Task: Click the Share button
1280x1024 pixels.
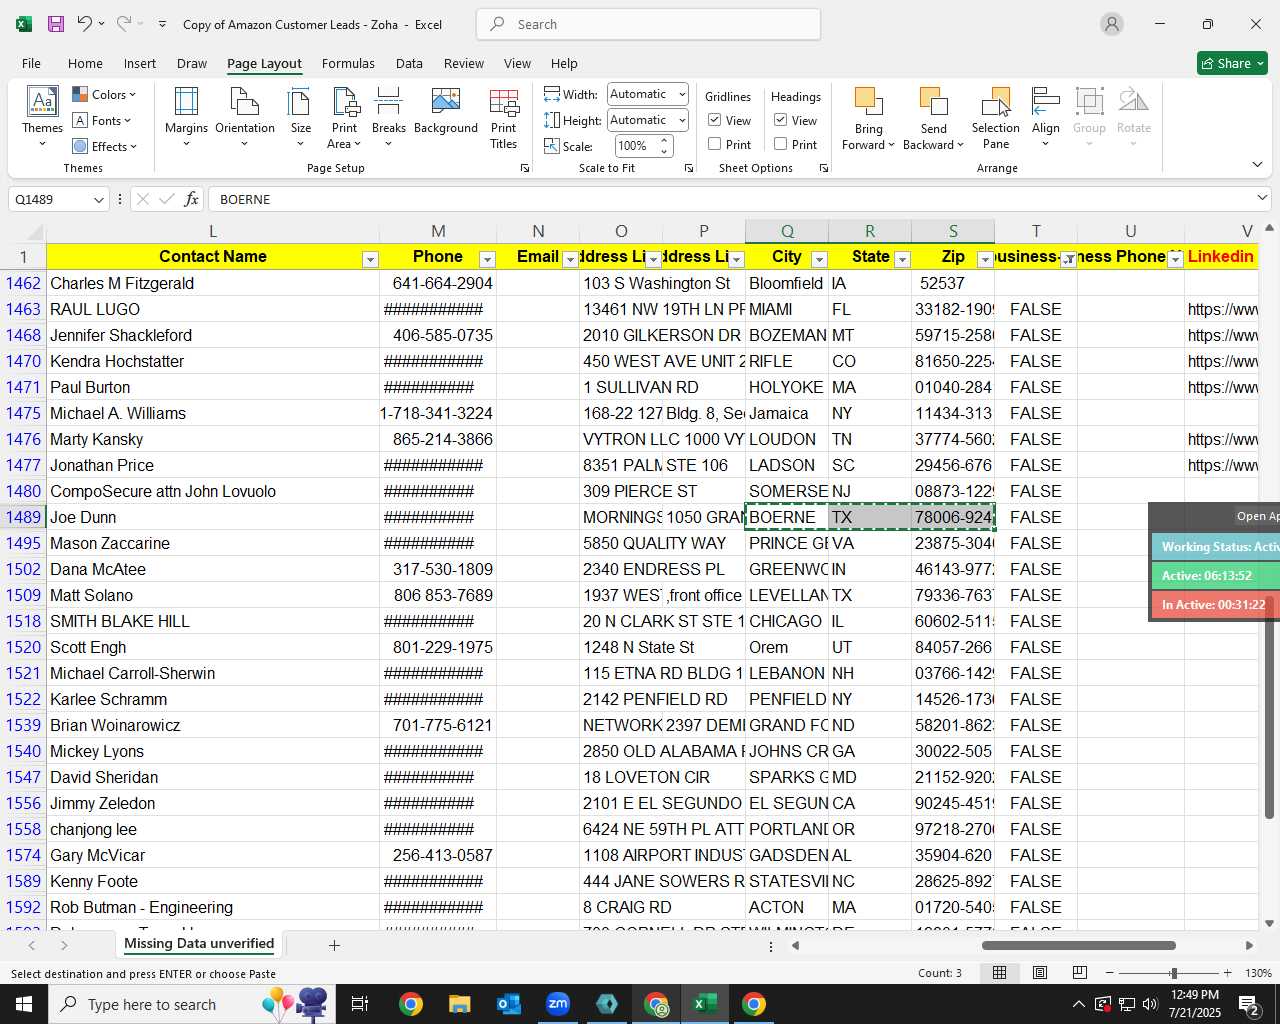Action: (1232, 63)
